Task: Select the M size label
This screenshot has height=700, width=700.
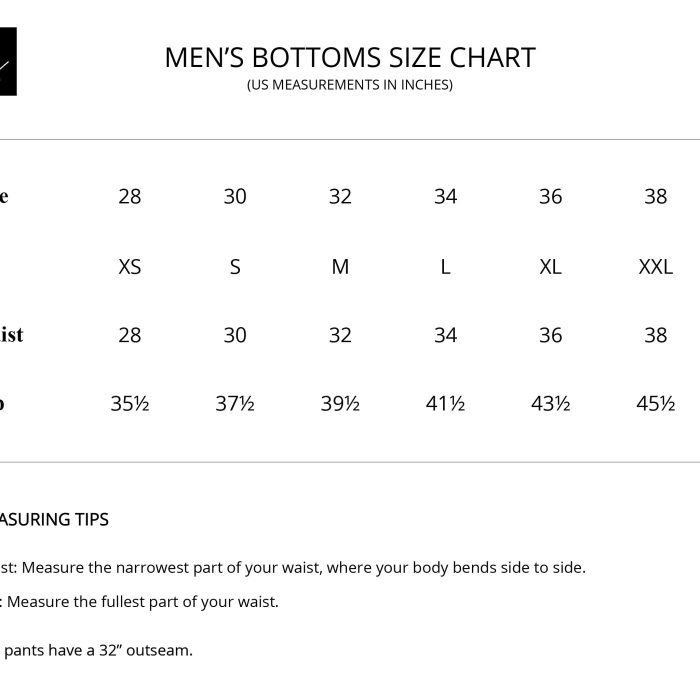Action: pos(340,267)
